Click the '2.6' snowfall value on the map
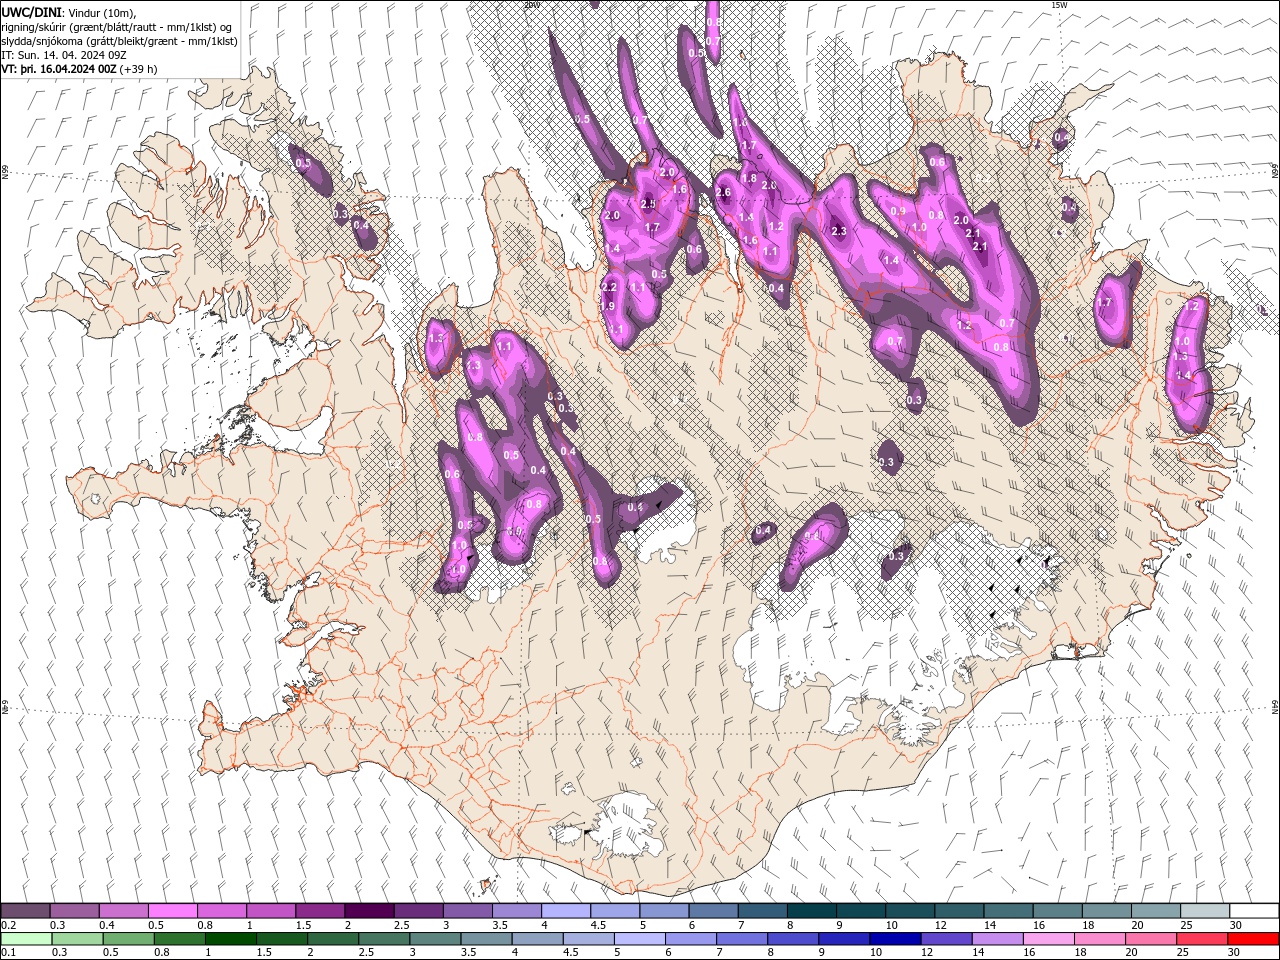Viewport: 1280px width, 960px height. click(724, 193)
